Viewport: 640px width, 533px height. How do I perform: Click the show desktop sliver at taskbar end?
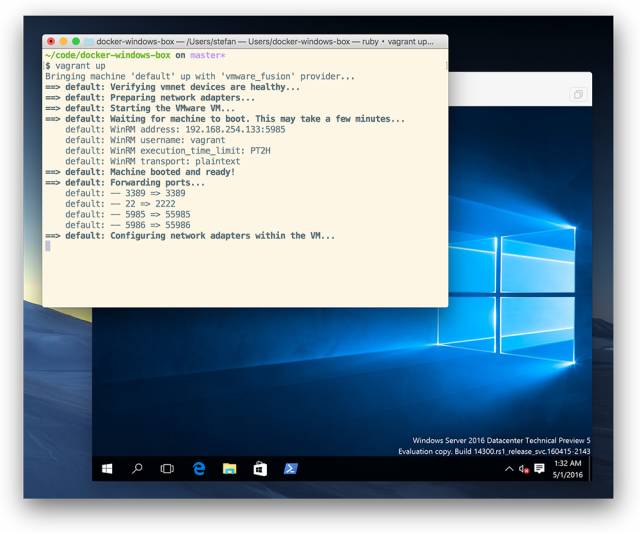tap(590, 469)
